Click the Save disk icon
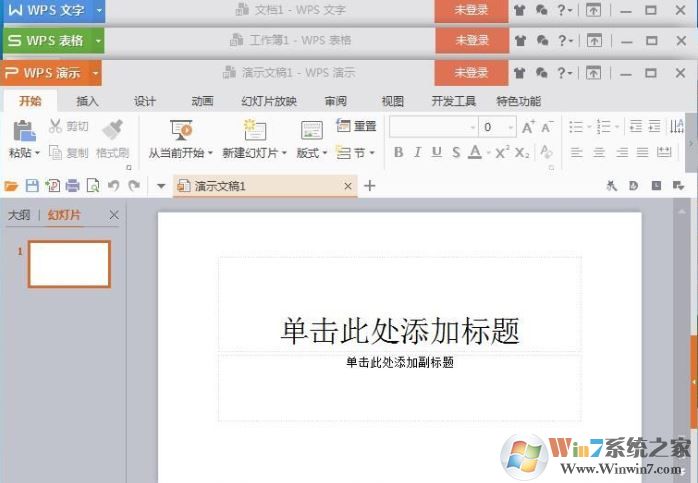 click(x=32, y=186)
